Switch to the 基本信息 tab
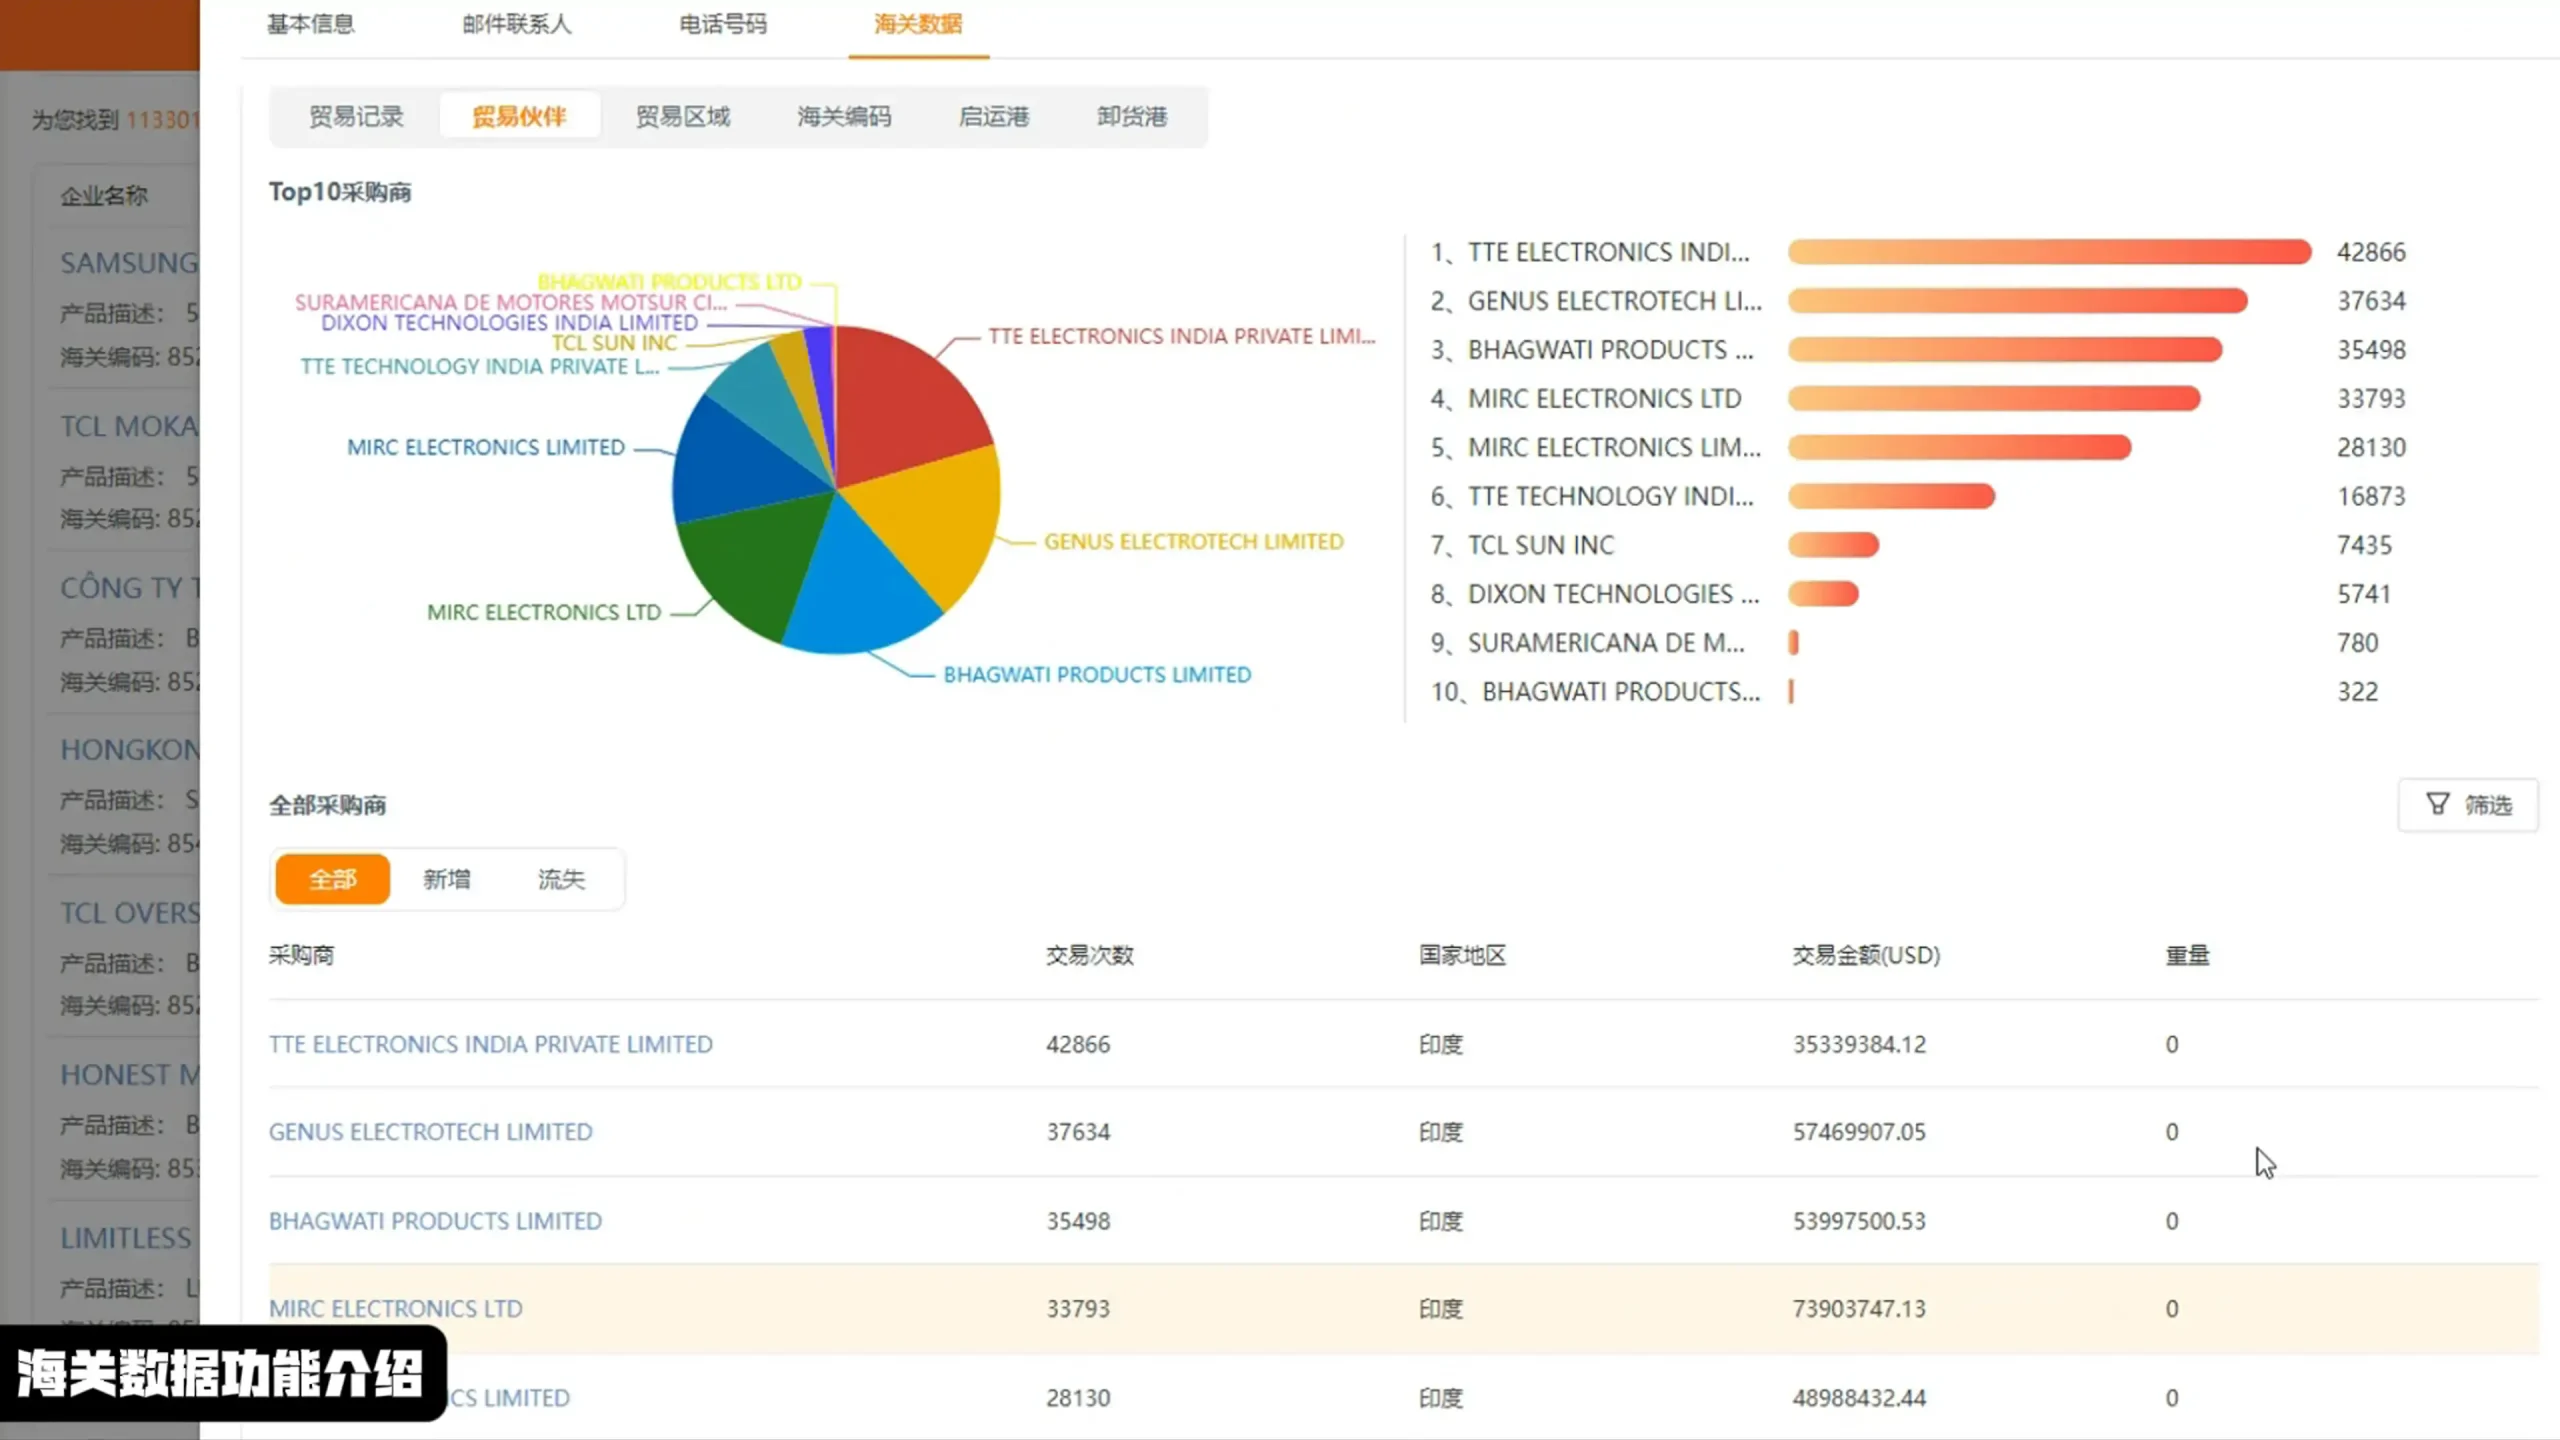 click(x=310, y=24)
